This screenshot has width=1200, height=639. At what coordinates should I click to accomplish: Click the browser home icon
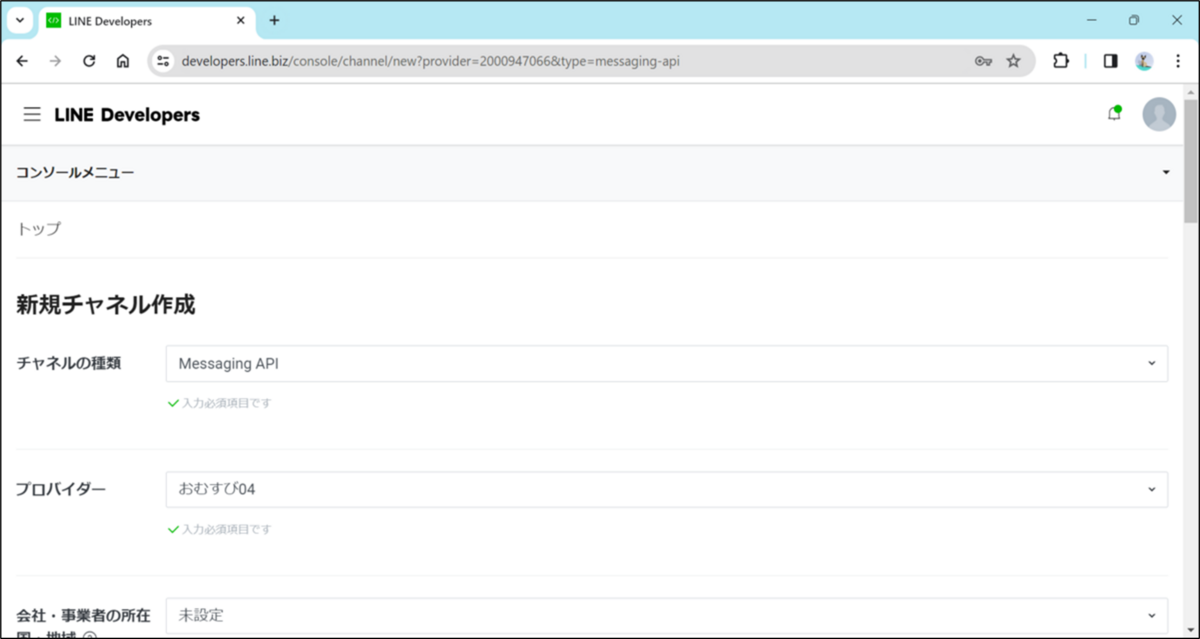coord(122,61)
